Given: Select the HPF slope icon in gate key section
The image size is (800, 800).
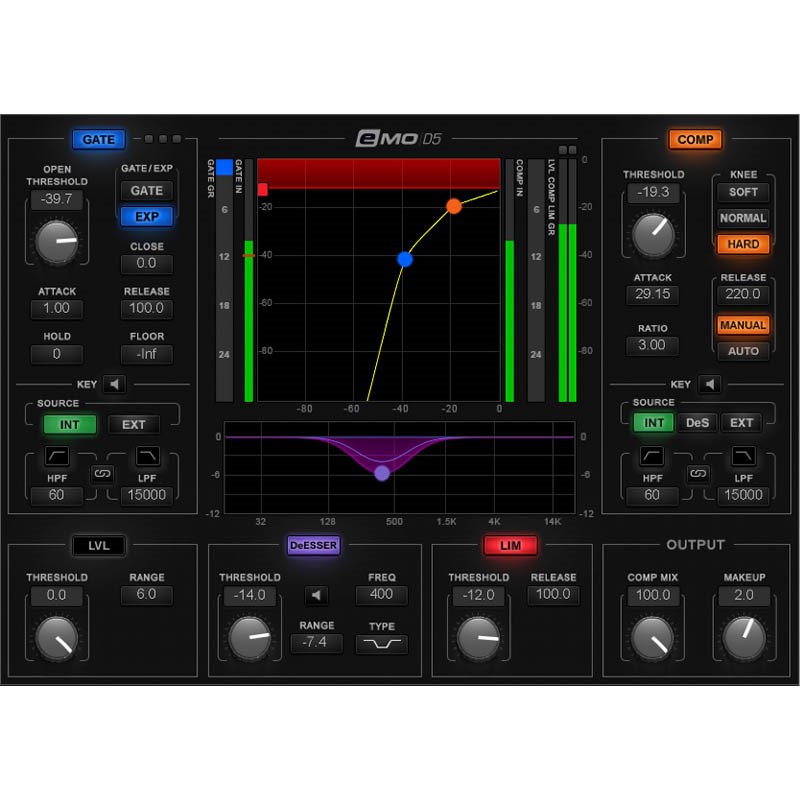Looking at the screenshot, I should (x=56, y=455).
